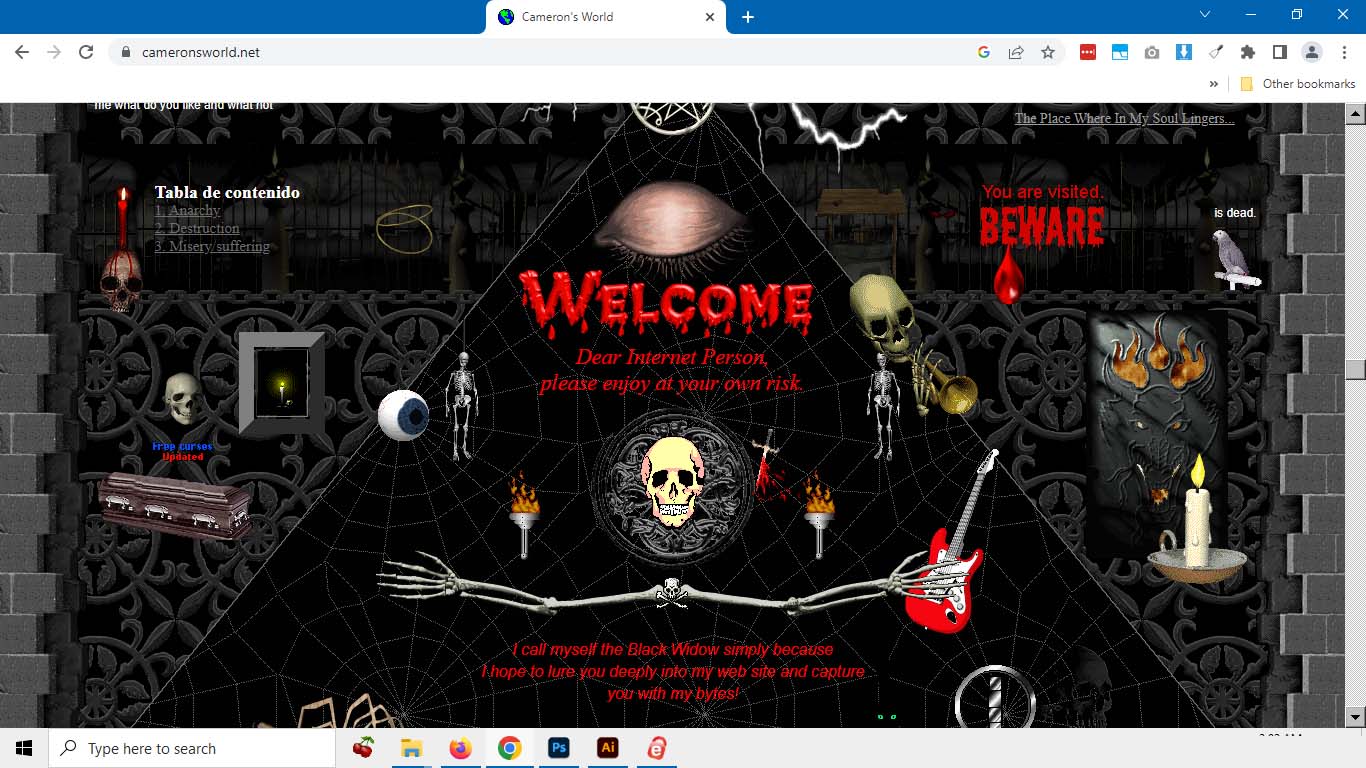Follow "The Place Where In My Soul Lingers" link
The height and width of the screenshot is (768, 1366).
1124,118
